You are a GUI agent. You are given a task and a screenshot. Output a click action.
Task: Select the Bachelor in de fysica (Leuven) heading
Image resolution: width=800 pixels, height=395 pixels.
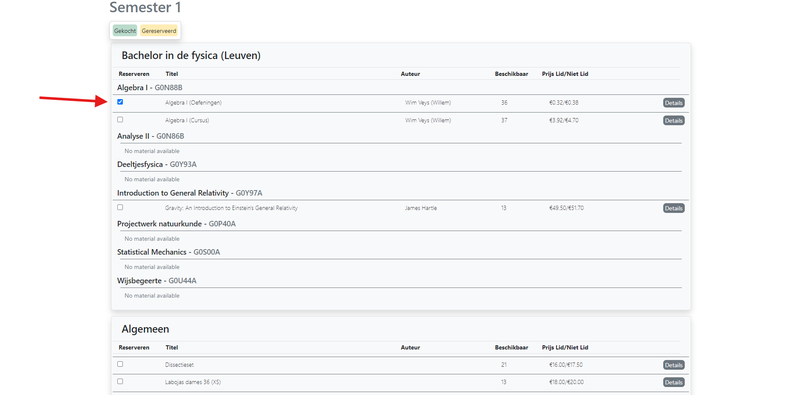point(191,56)
